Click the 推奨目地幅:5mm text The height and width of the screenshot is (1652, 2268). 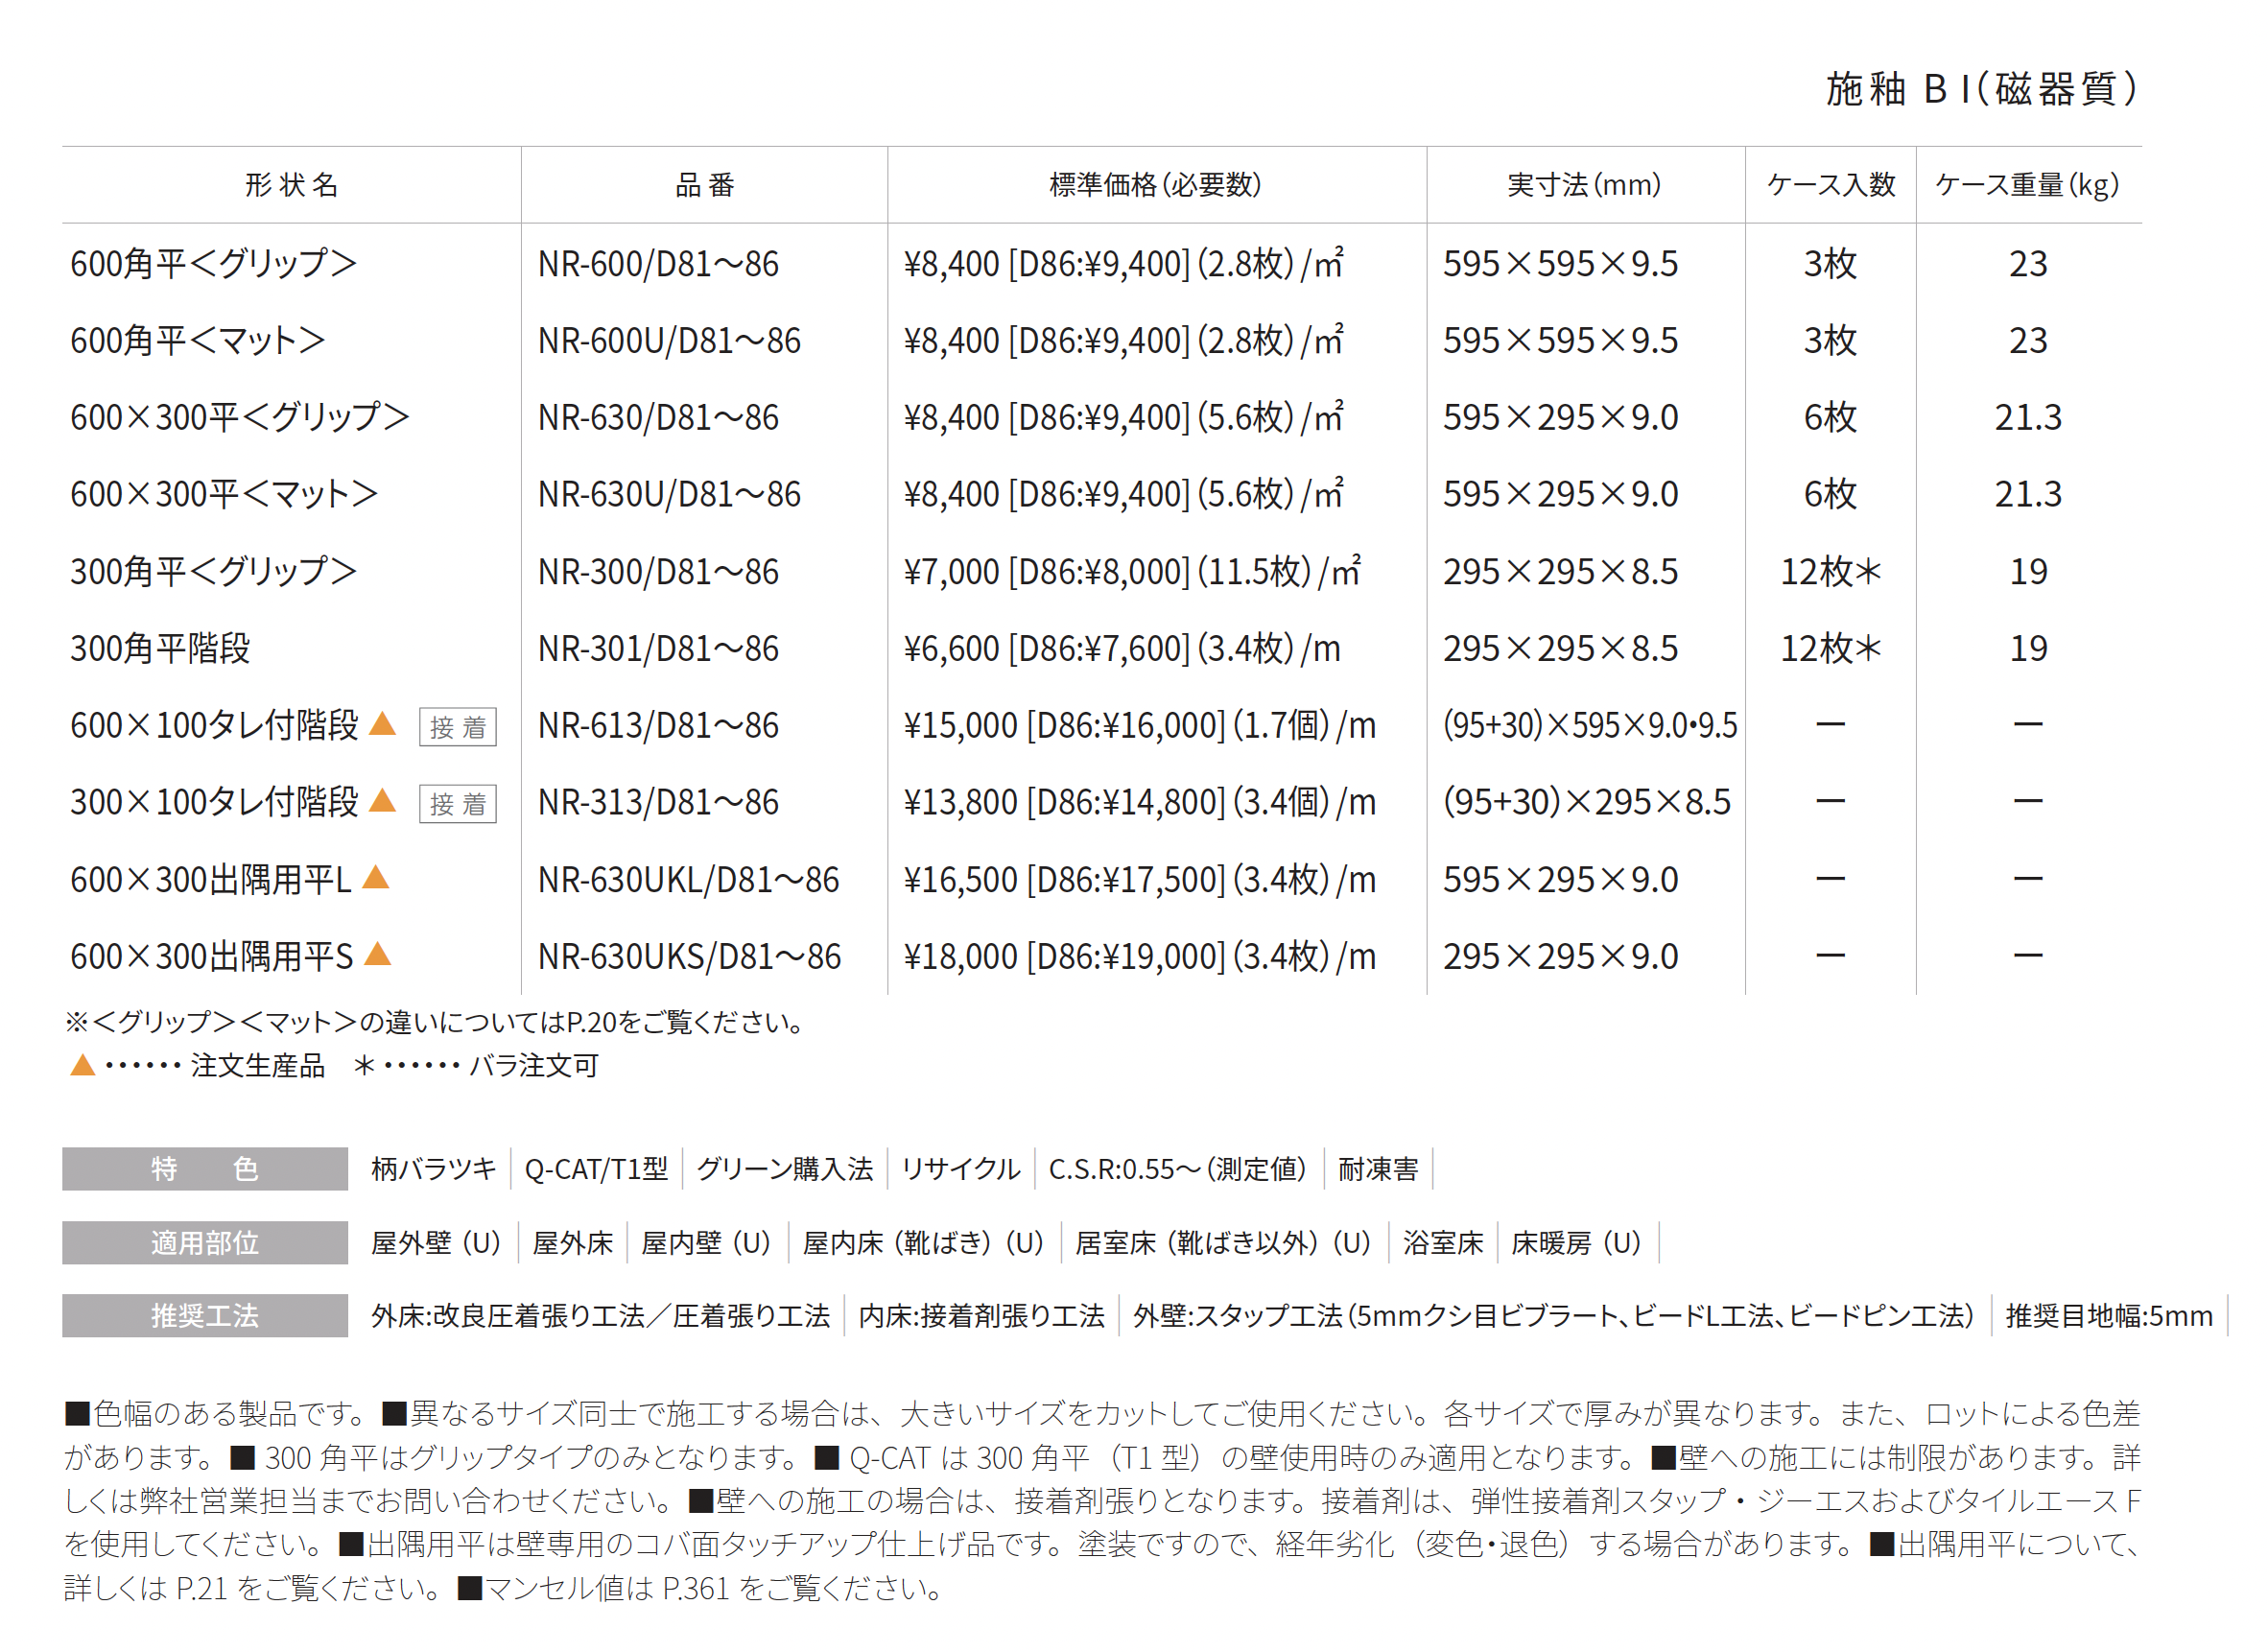pos(2109,1316)
